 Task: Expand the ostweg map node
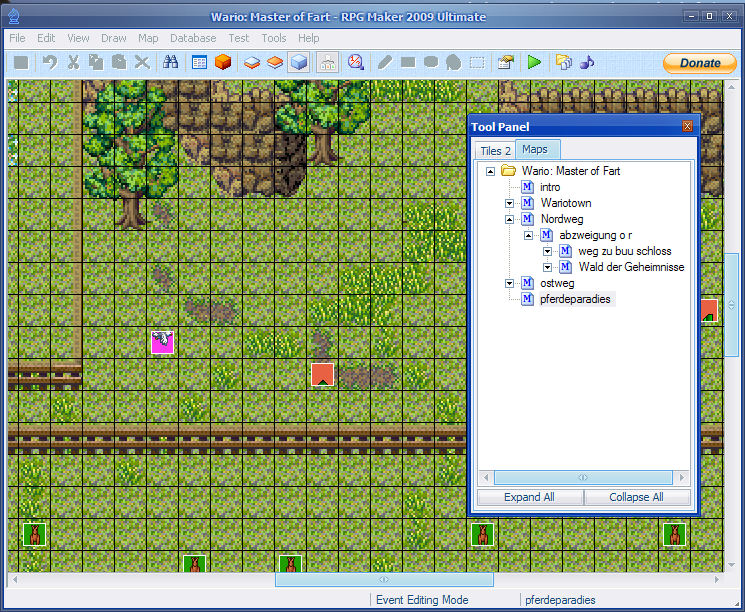pos(510,283)
